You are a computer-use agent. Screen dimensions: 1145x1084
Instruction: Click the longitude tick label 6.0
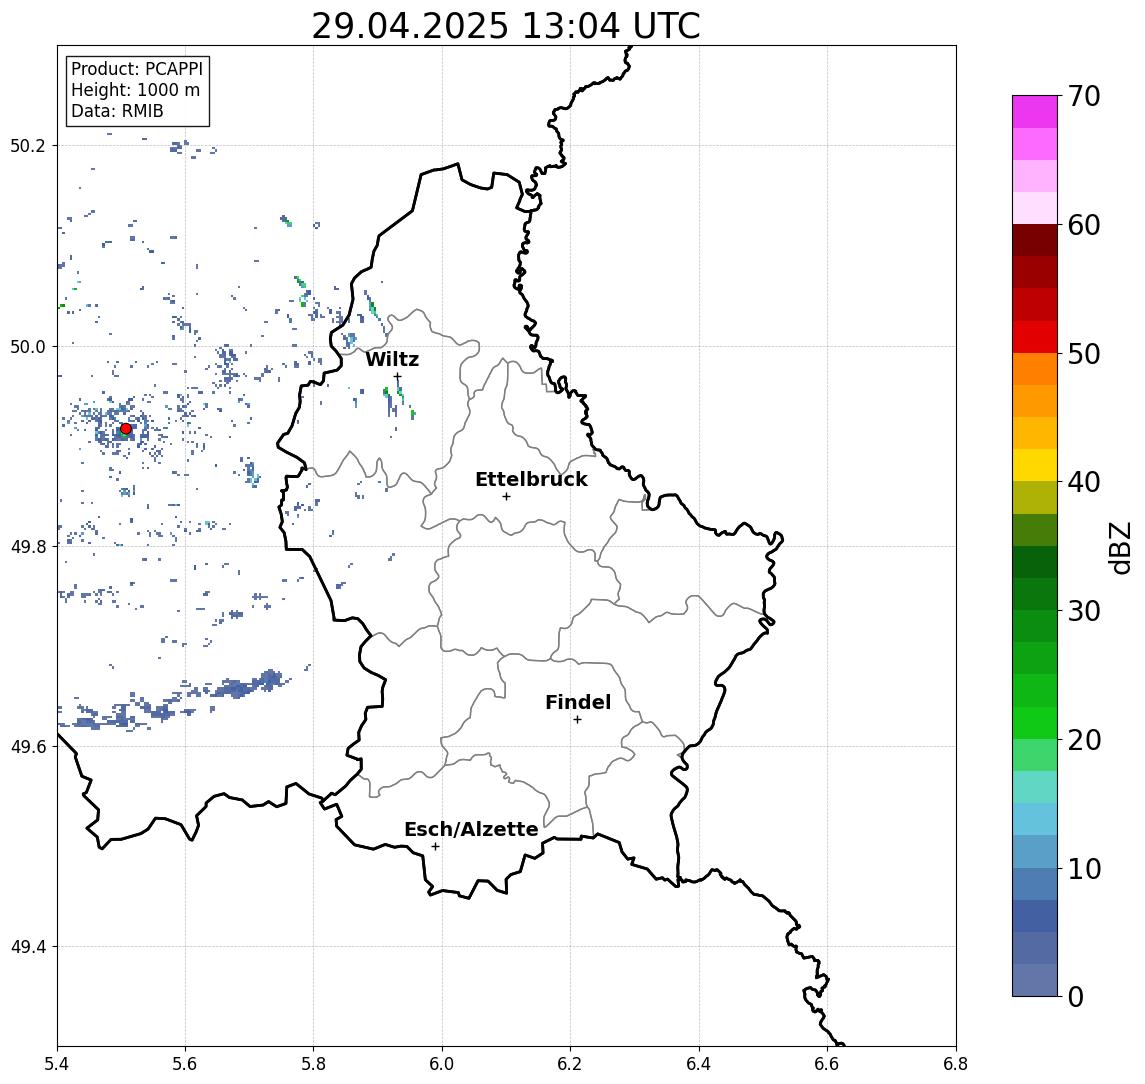[442, 1064]
